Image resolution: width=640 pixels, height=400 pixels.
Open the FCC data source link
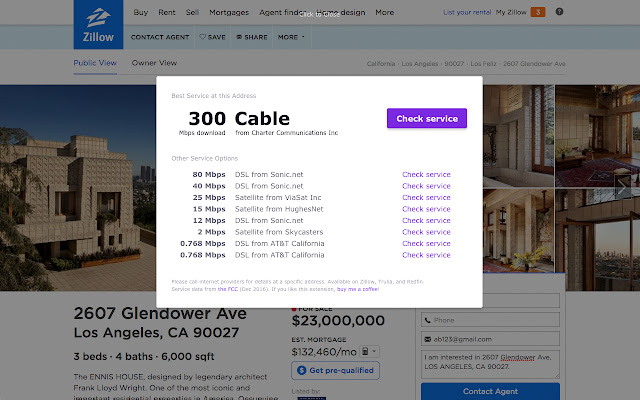coord(227,289)
